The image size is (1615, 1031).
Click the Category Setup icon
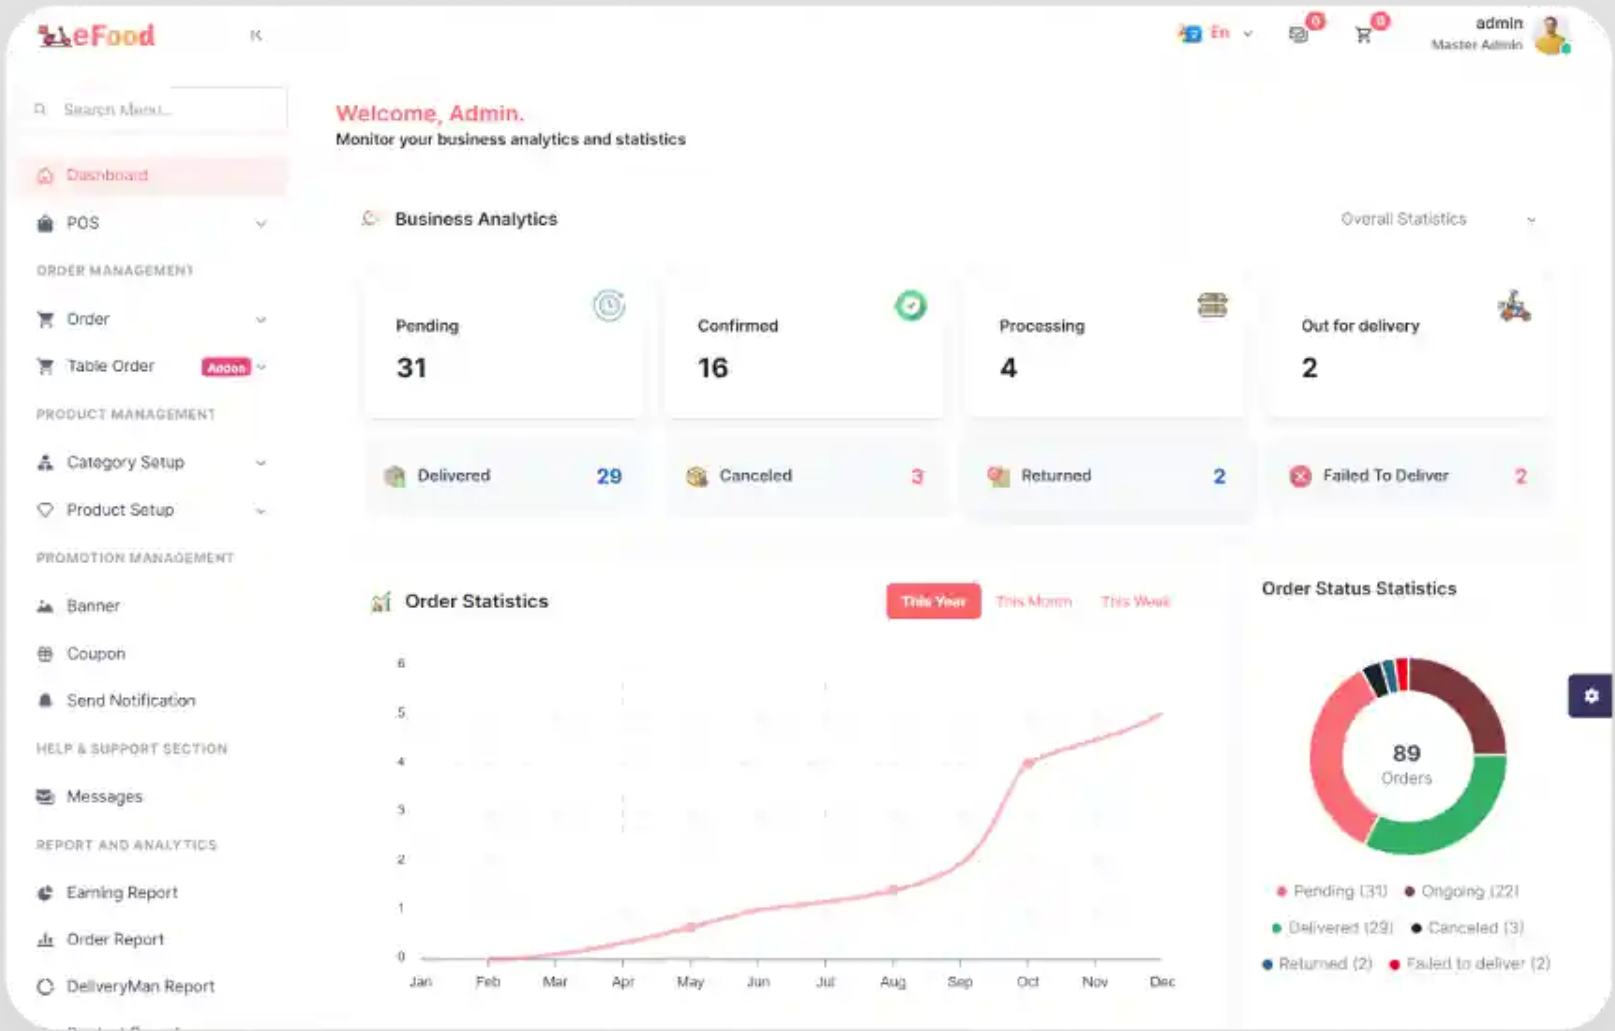tap(45, 462)
